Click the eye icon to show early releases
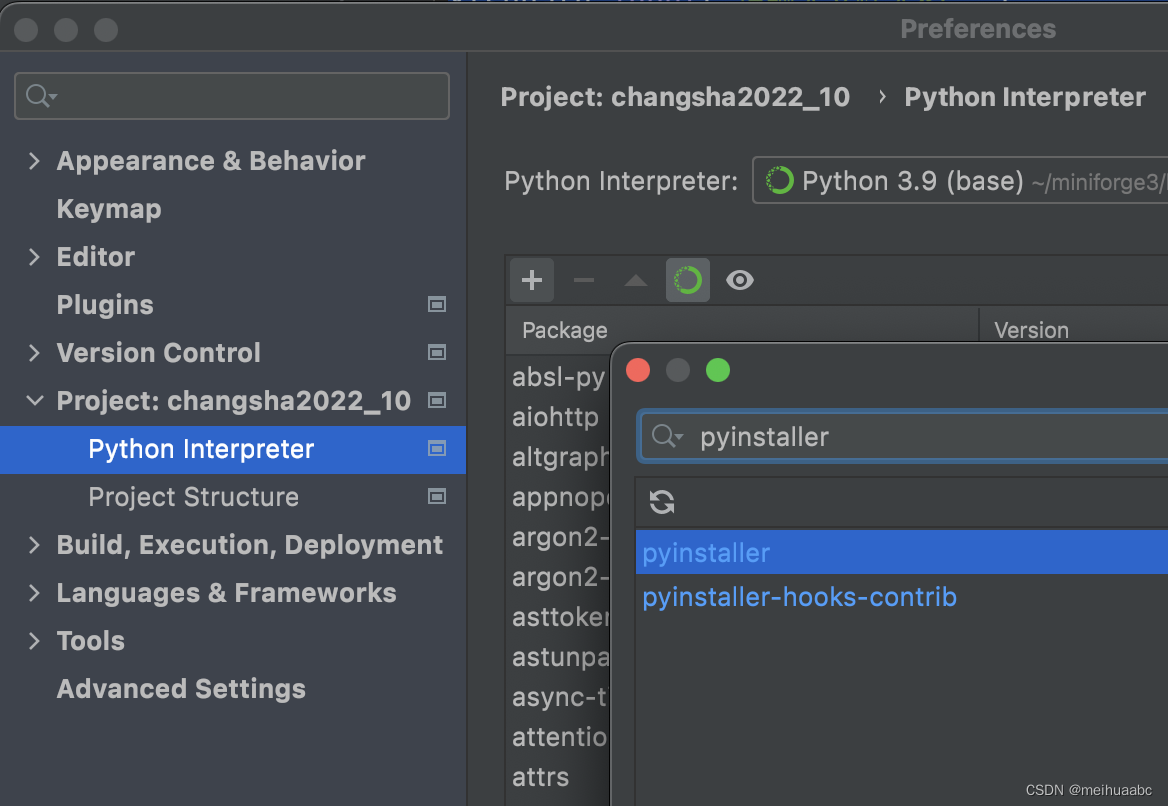The width and height of the screenshot is (1168, 806). click(x=740, y=280)
